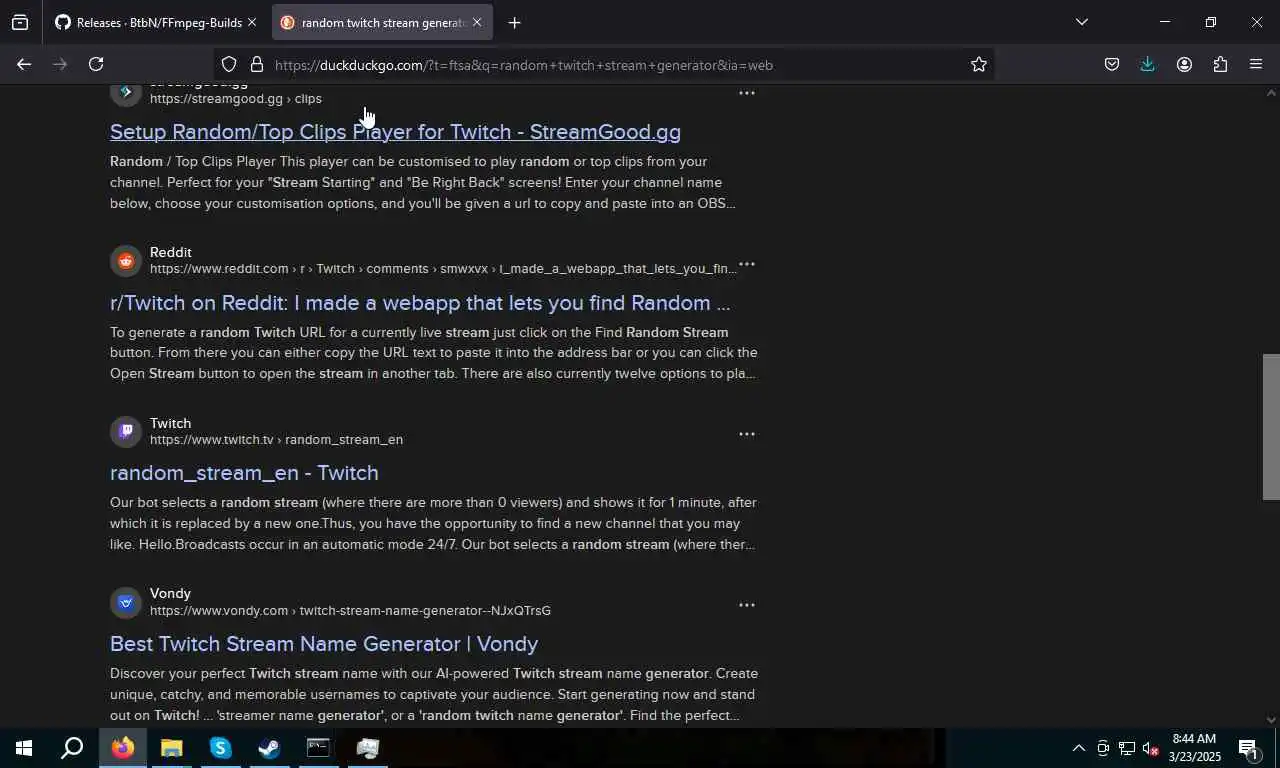Open Skype from taskbar
The image size is (1280, 768).
220,748
